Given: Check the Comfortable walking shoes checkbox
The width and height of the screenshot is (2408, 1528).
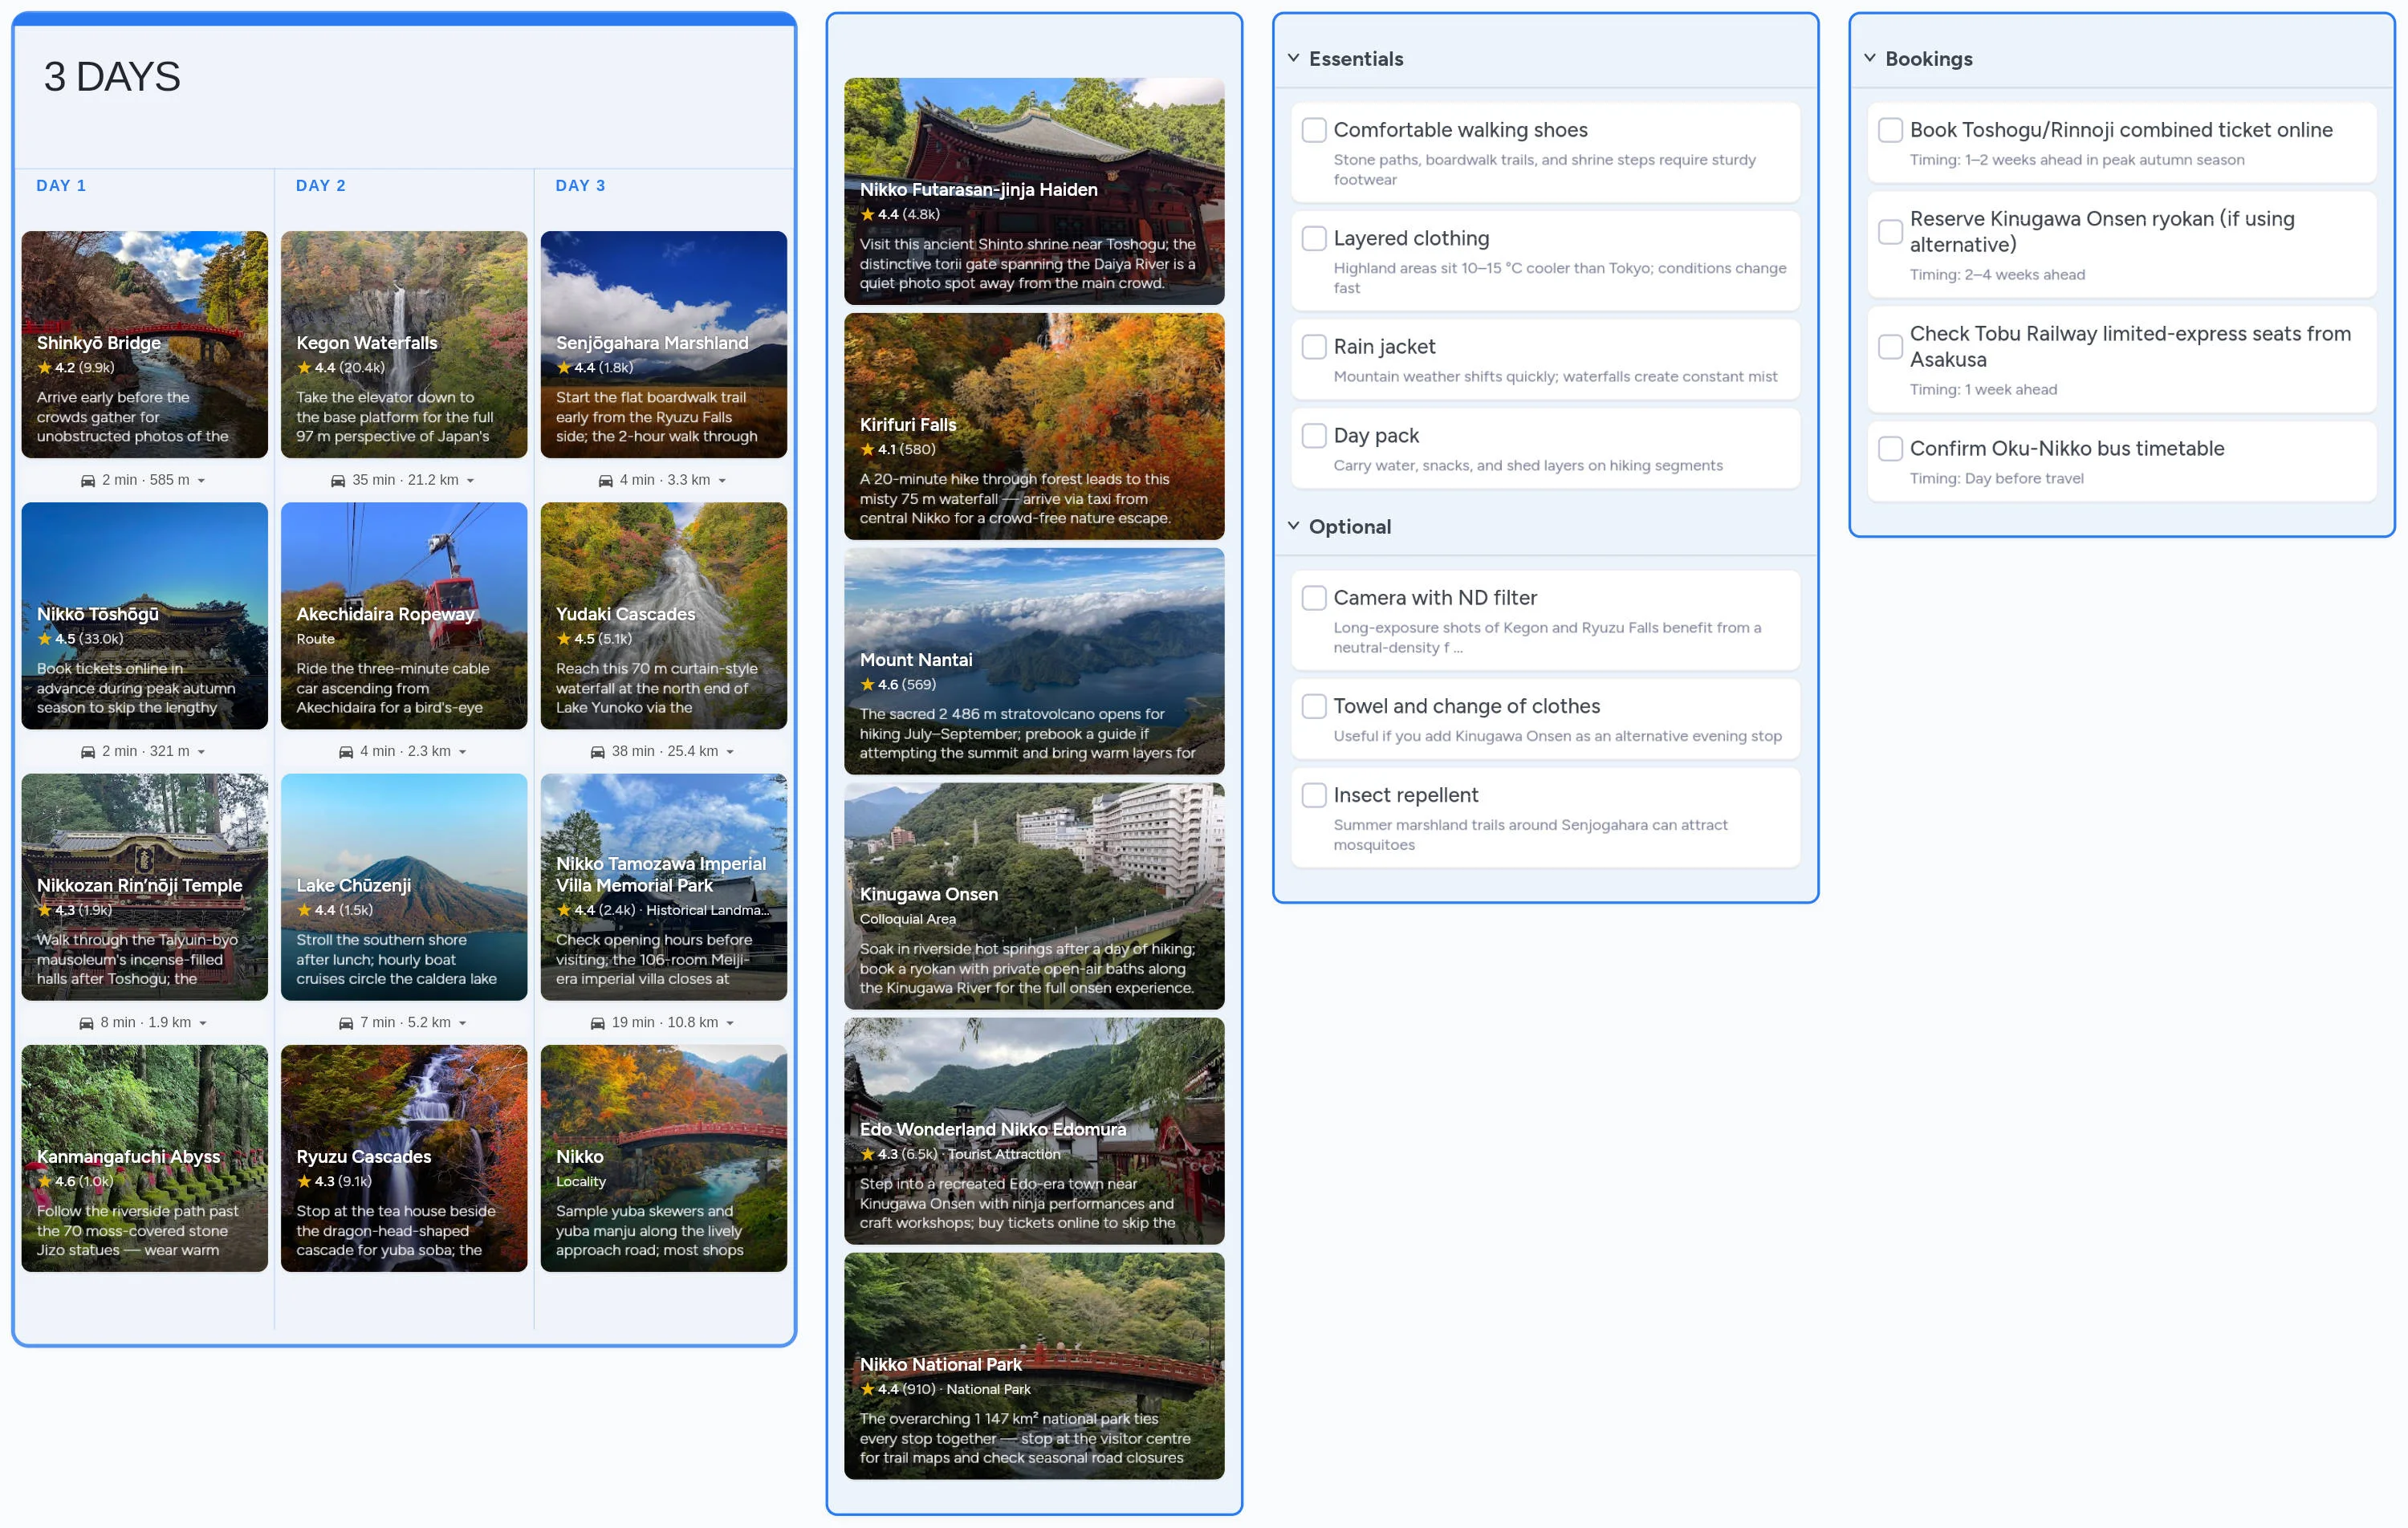Looking at the screenshot, I should [1313, 130].
